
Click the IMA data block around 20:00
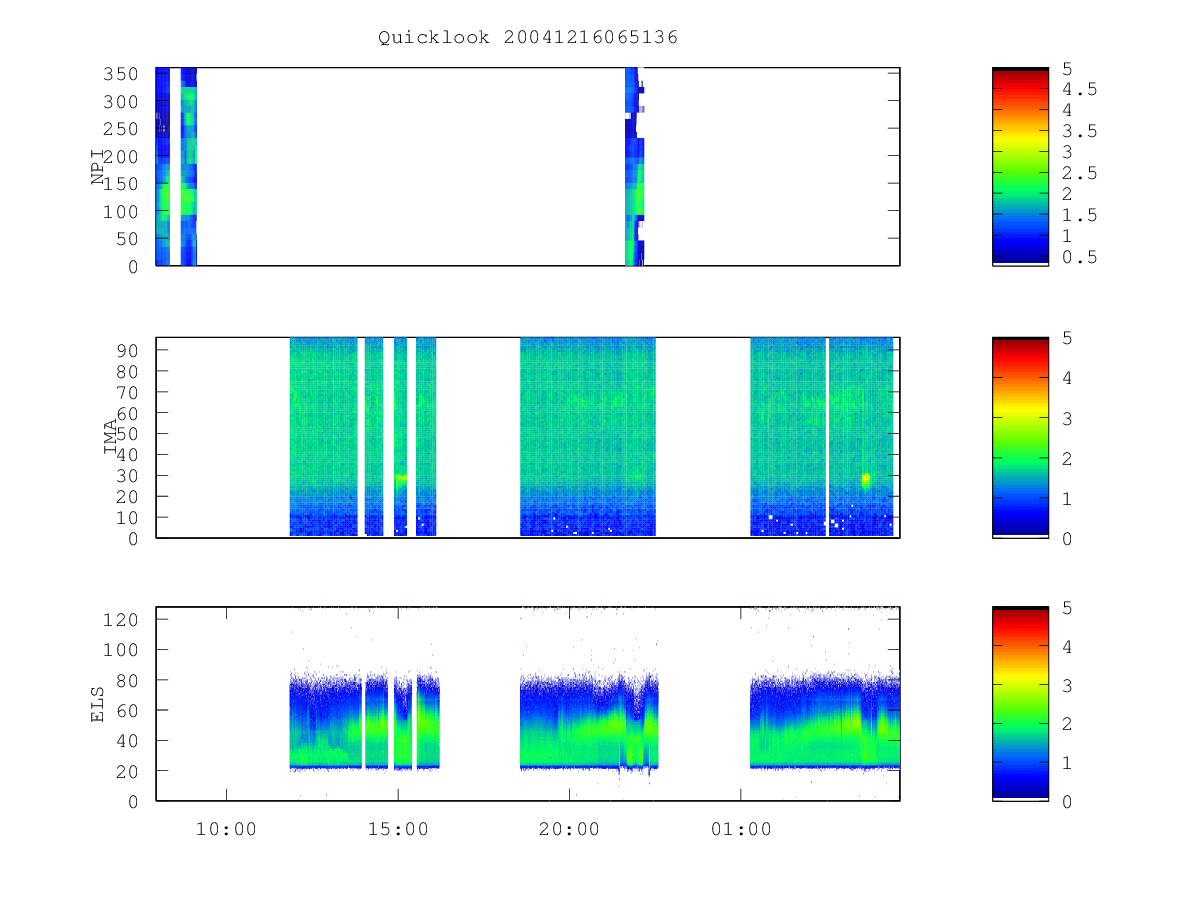(588, 437)
